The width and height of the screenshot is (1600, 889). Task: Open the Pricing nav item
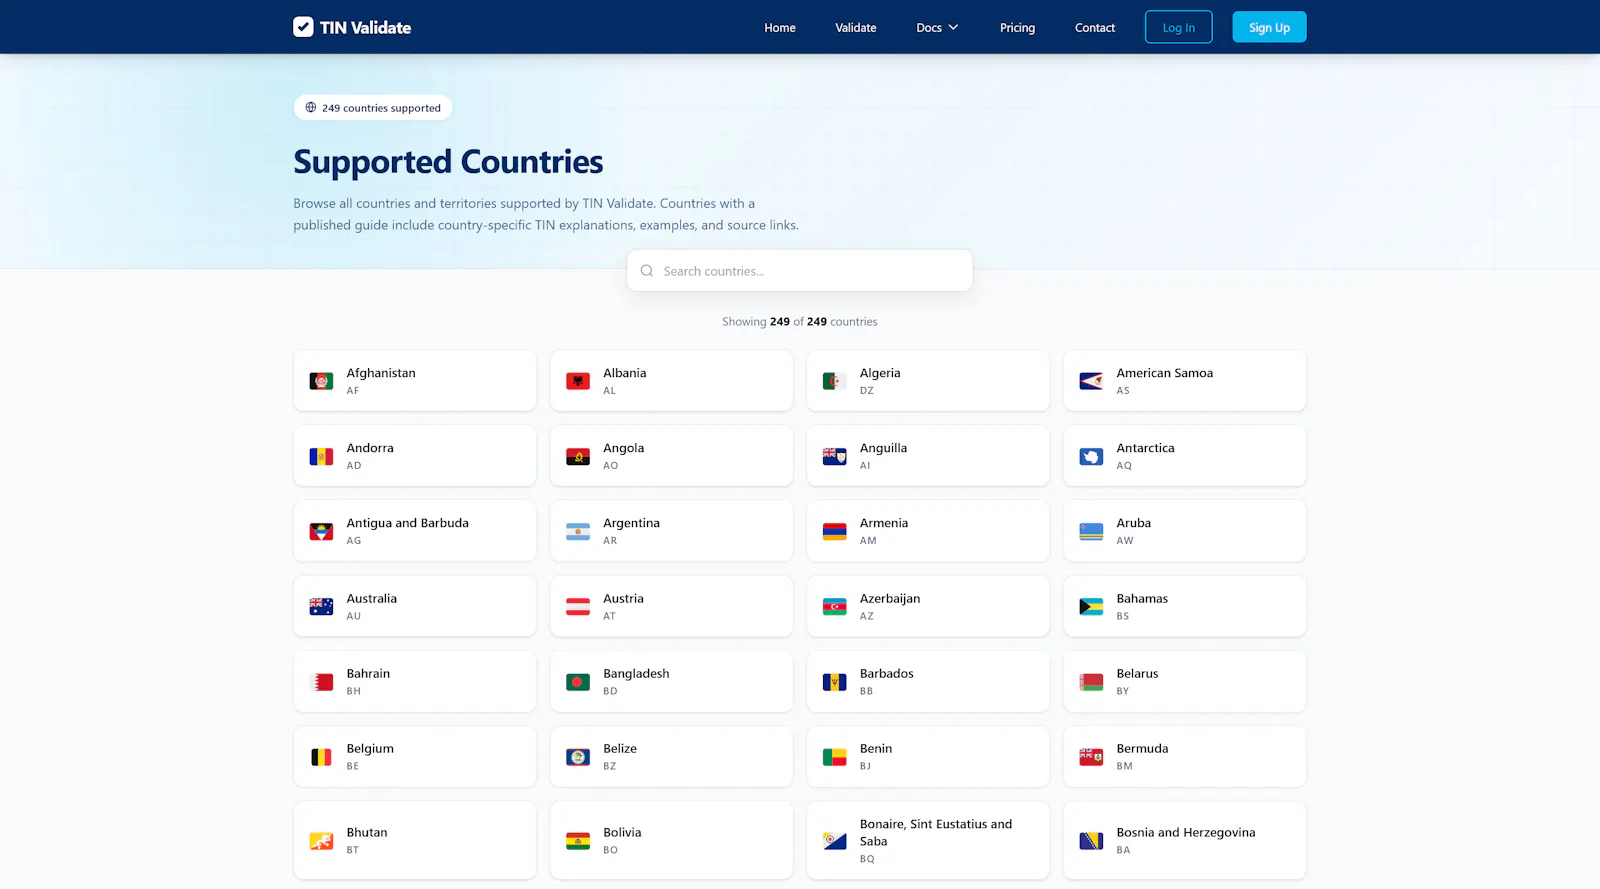1017,27
